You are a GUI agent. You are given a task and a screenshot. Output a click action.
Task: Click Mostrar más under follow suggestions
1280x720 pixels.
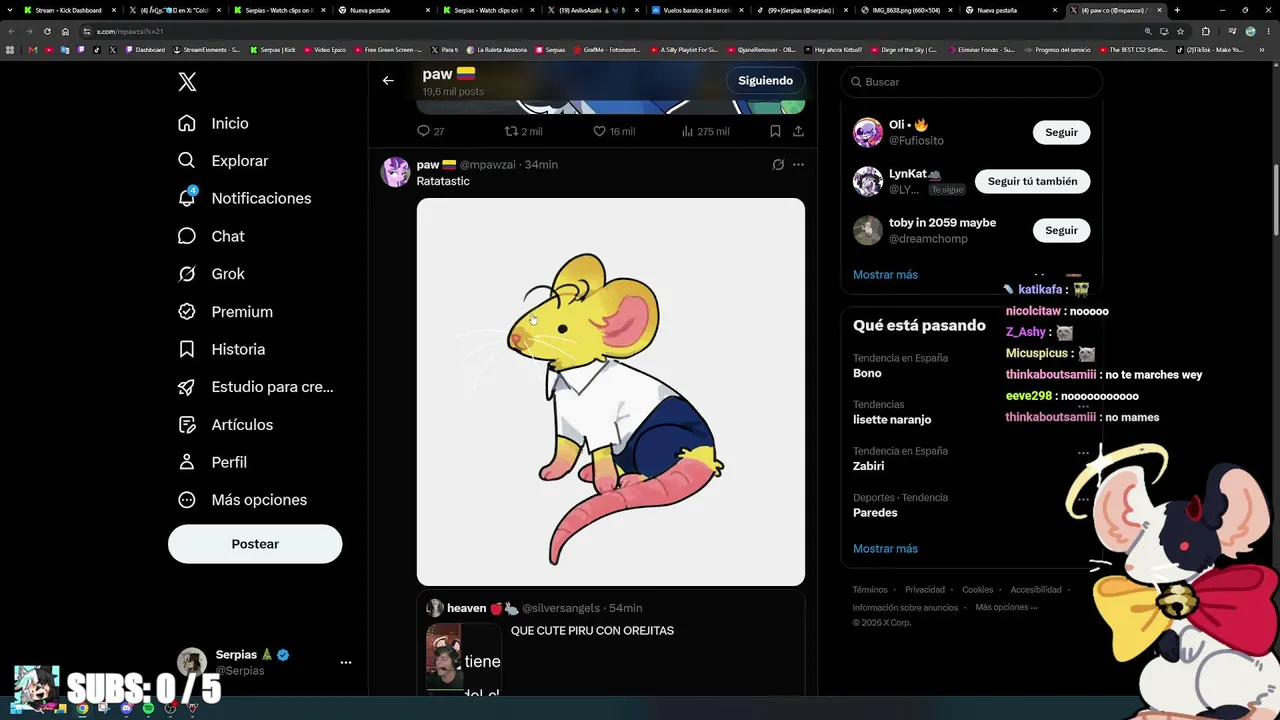pyautogui.click(x=885, y=275)
